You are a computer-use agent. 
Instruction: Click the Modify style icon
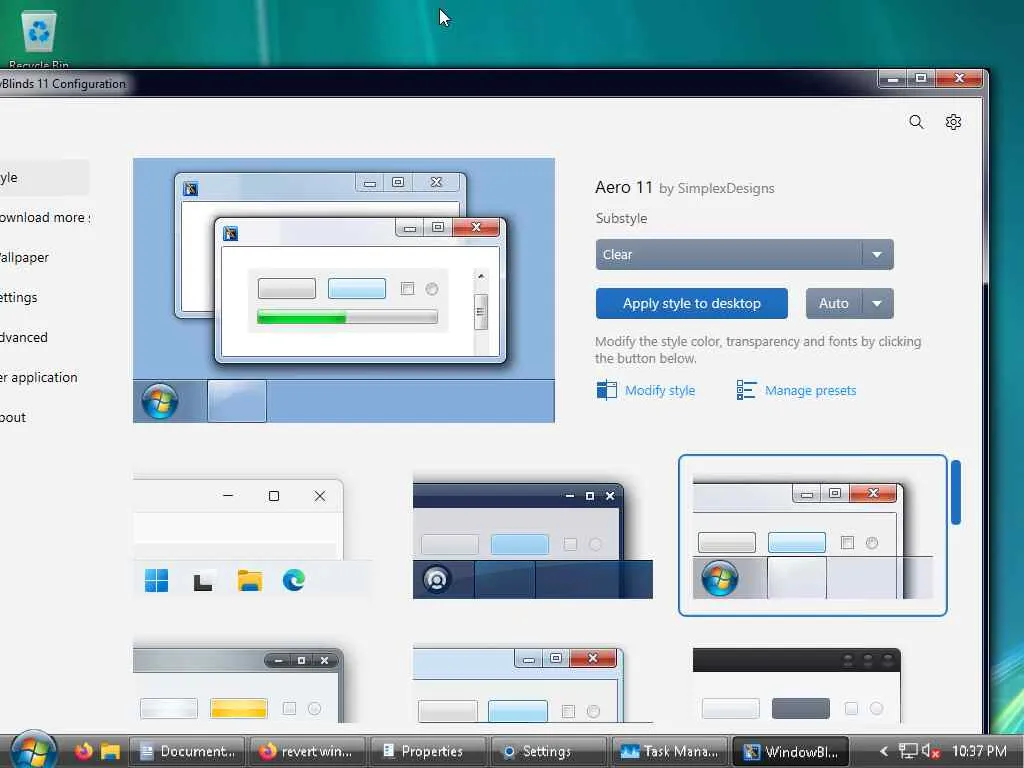pos(607,390)
